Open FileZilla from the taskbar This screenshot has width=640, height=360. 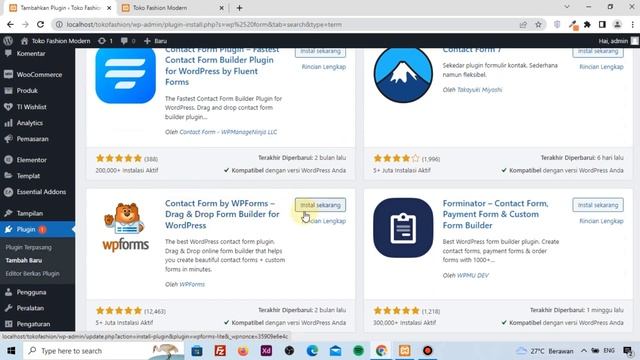220,351
